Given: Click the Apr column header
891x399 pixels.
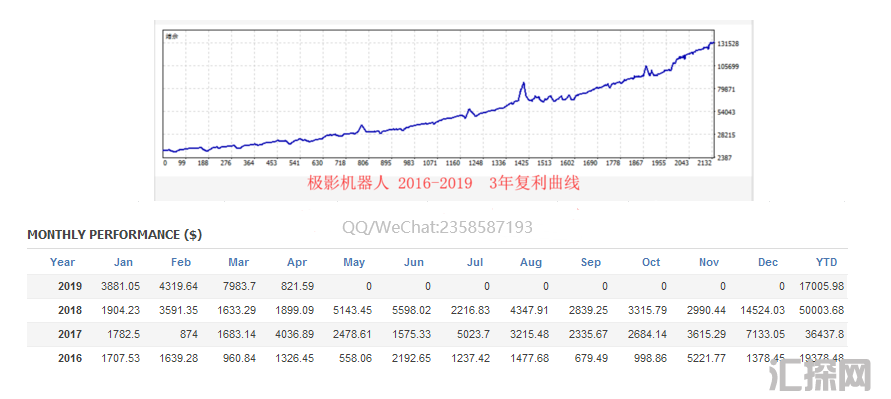Looking at the screenshot, I should (297, 262).
